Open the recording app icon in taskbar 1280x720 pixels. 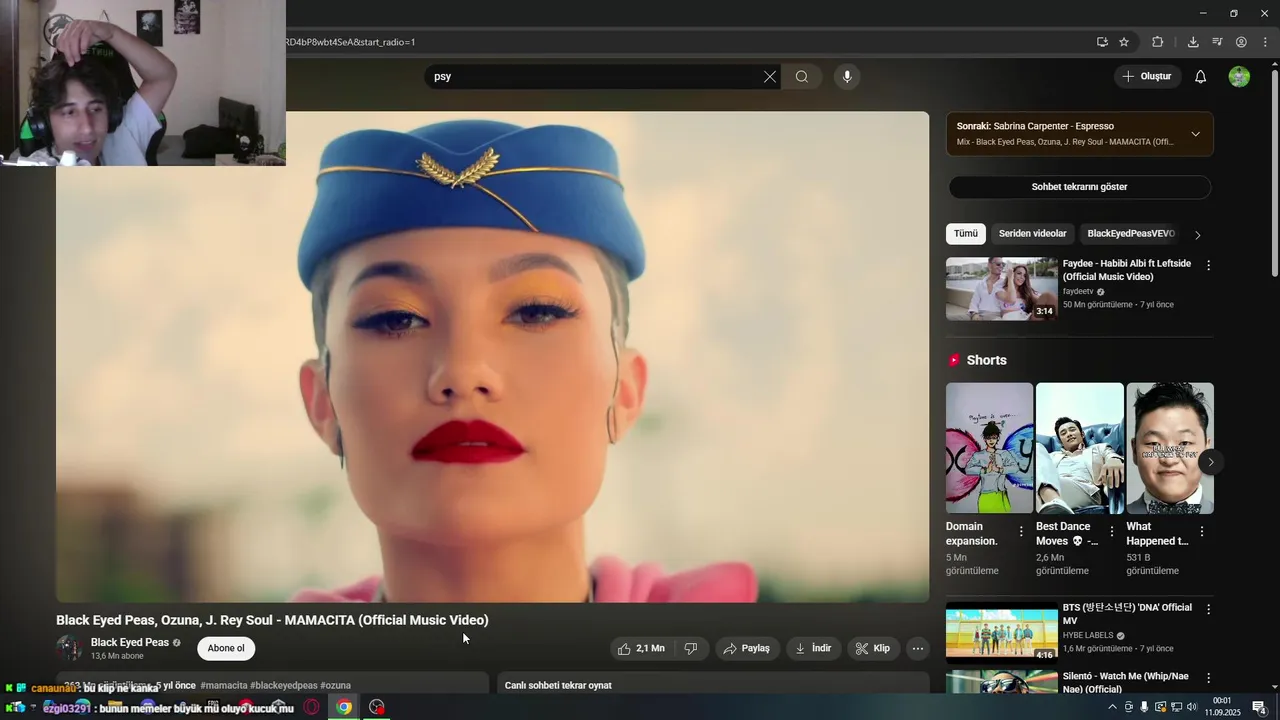(x=376, y=707)
